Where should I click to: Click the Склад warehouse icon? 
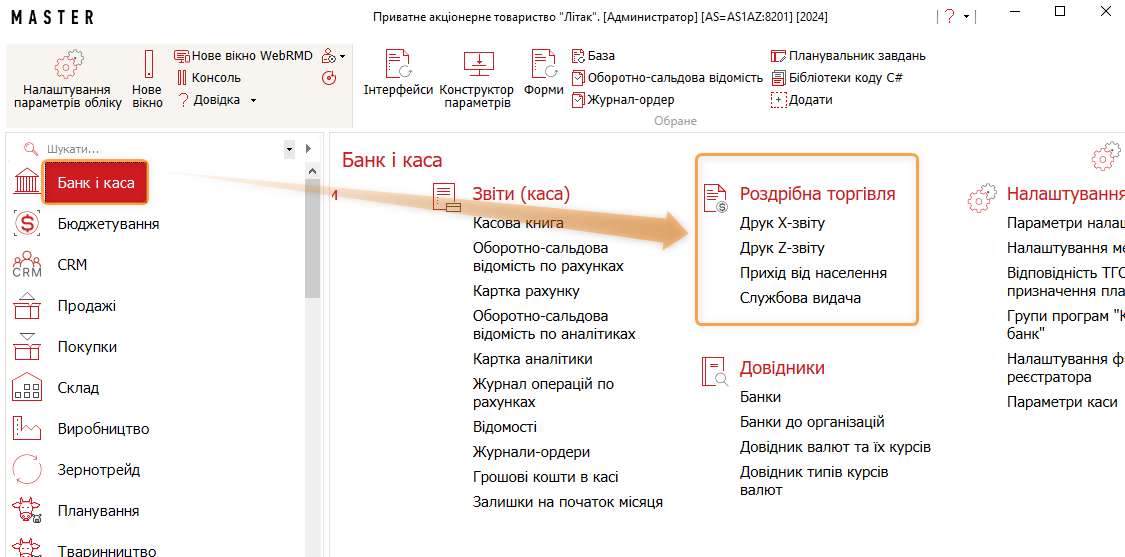tap(27, 388)
